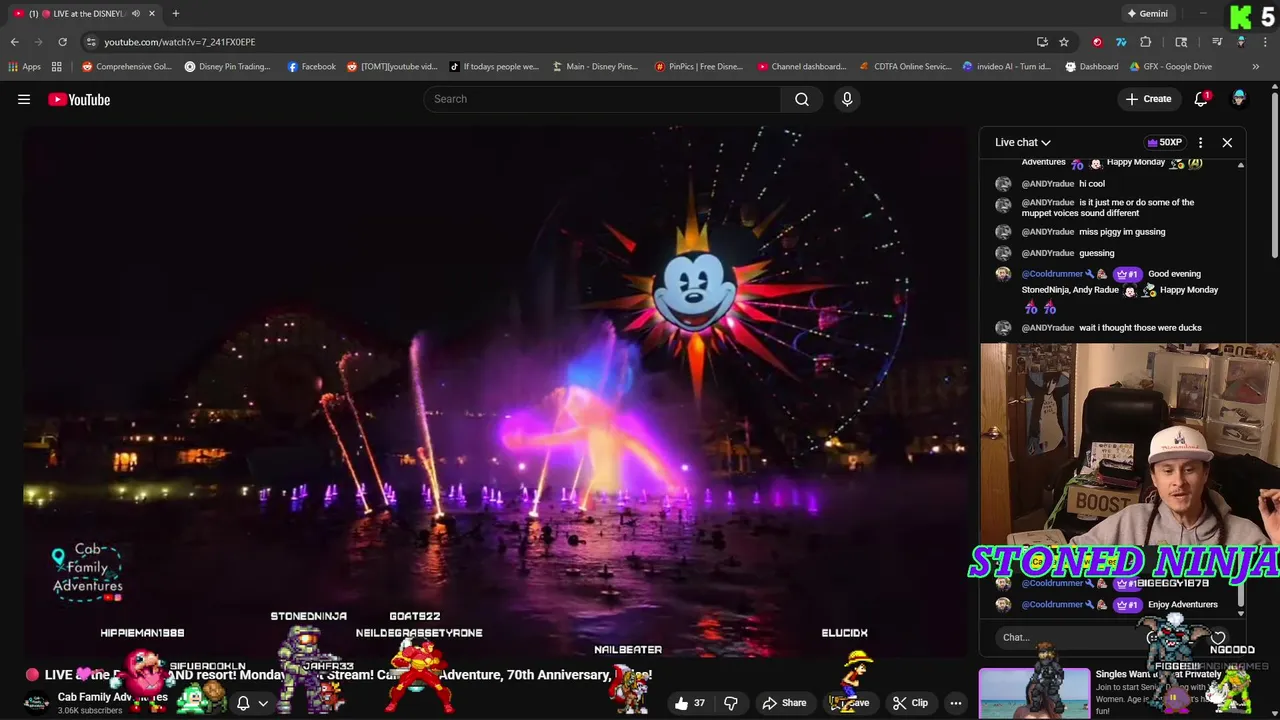Send heart reaction in chat
This screenshot has width=1280, height=720.
(1218, 637)
